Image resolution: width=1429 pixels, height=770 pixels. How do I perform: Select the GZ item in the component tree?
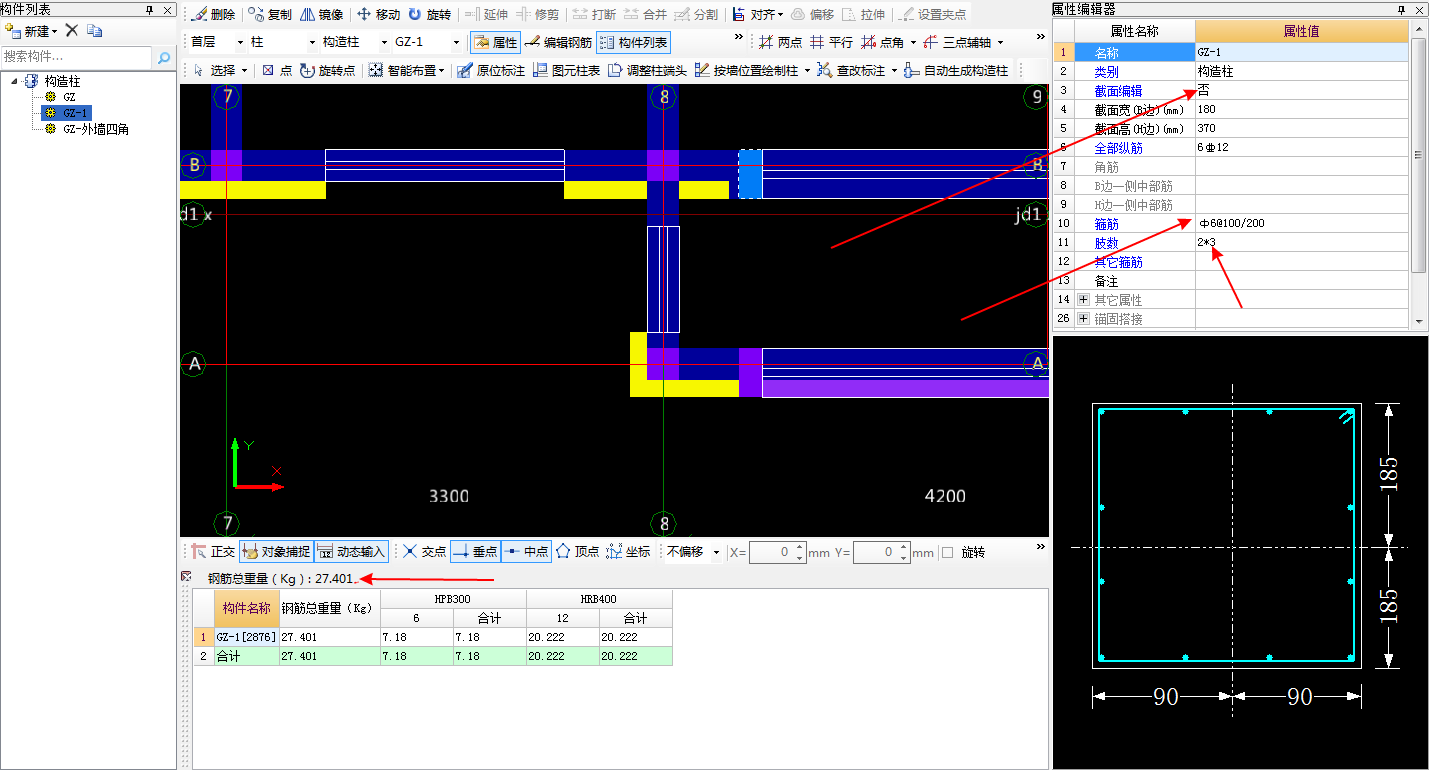click(x=69, y=97)
